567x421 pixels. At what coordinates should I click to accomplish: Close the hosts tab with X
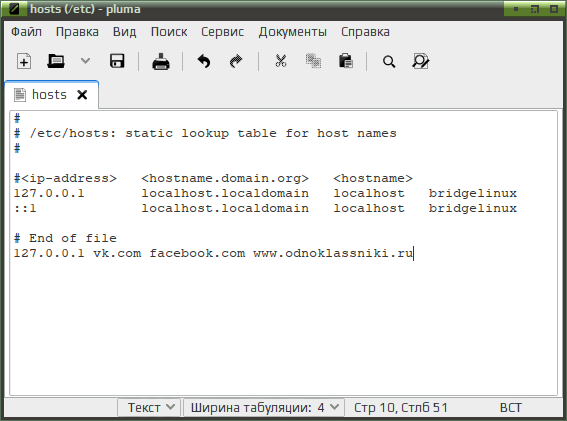click(x=82, y=95)
